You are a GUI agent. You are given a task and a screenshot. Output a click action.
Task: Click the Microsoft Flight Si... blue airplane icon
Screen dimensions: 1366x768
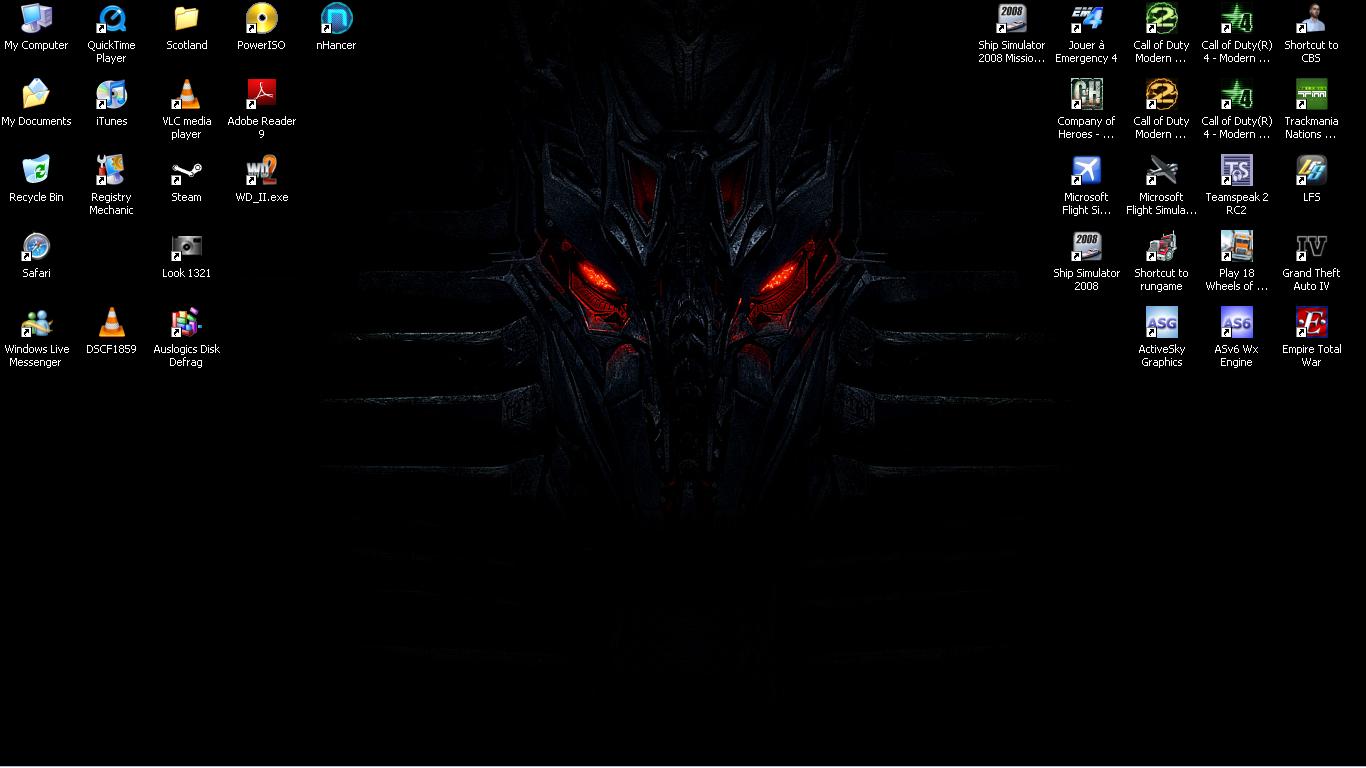pos(1086,171)
